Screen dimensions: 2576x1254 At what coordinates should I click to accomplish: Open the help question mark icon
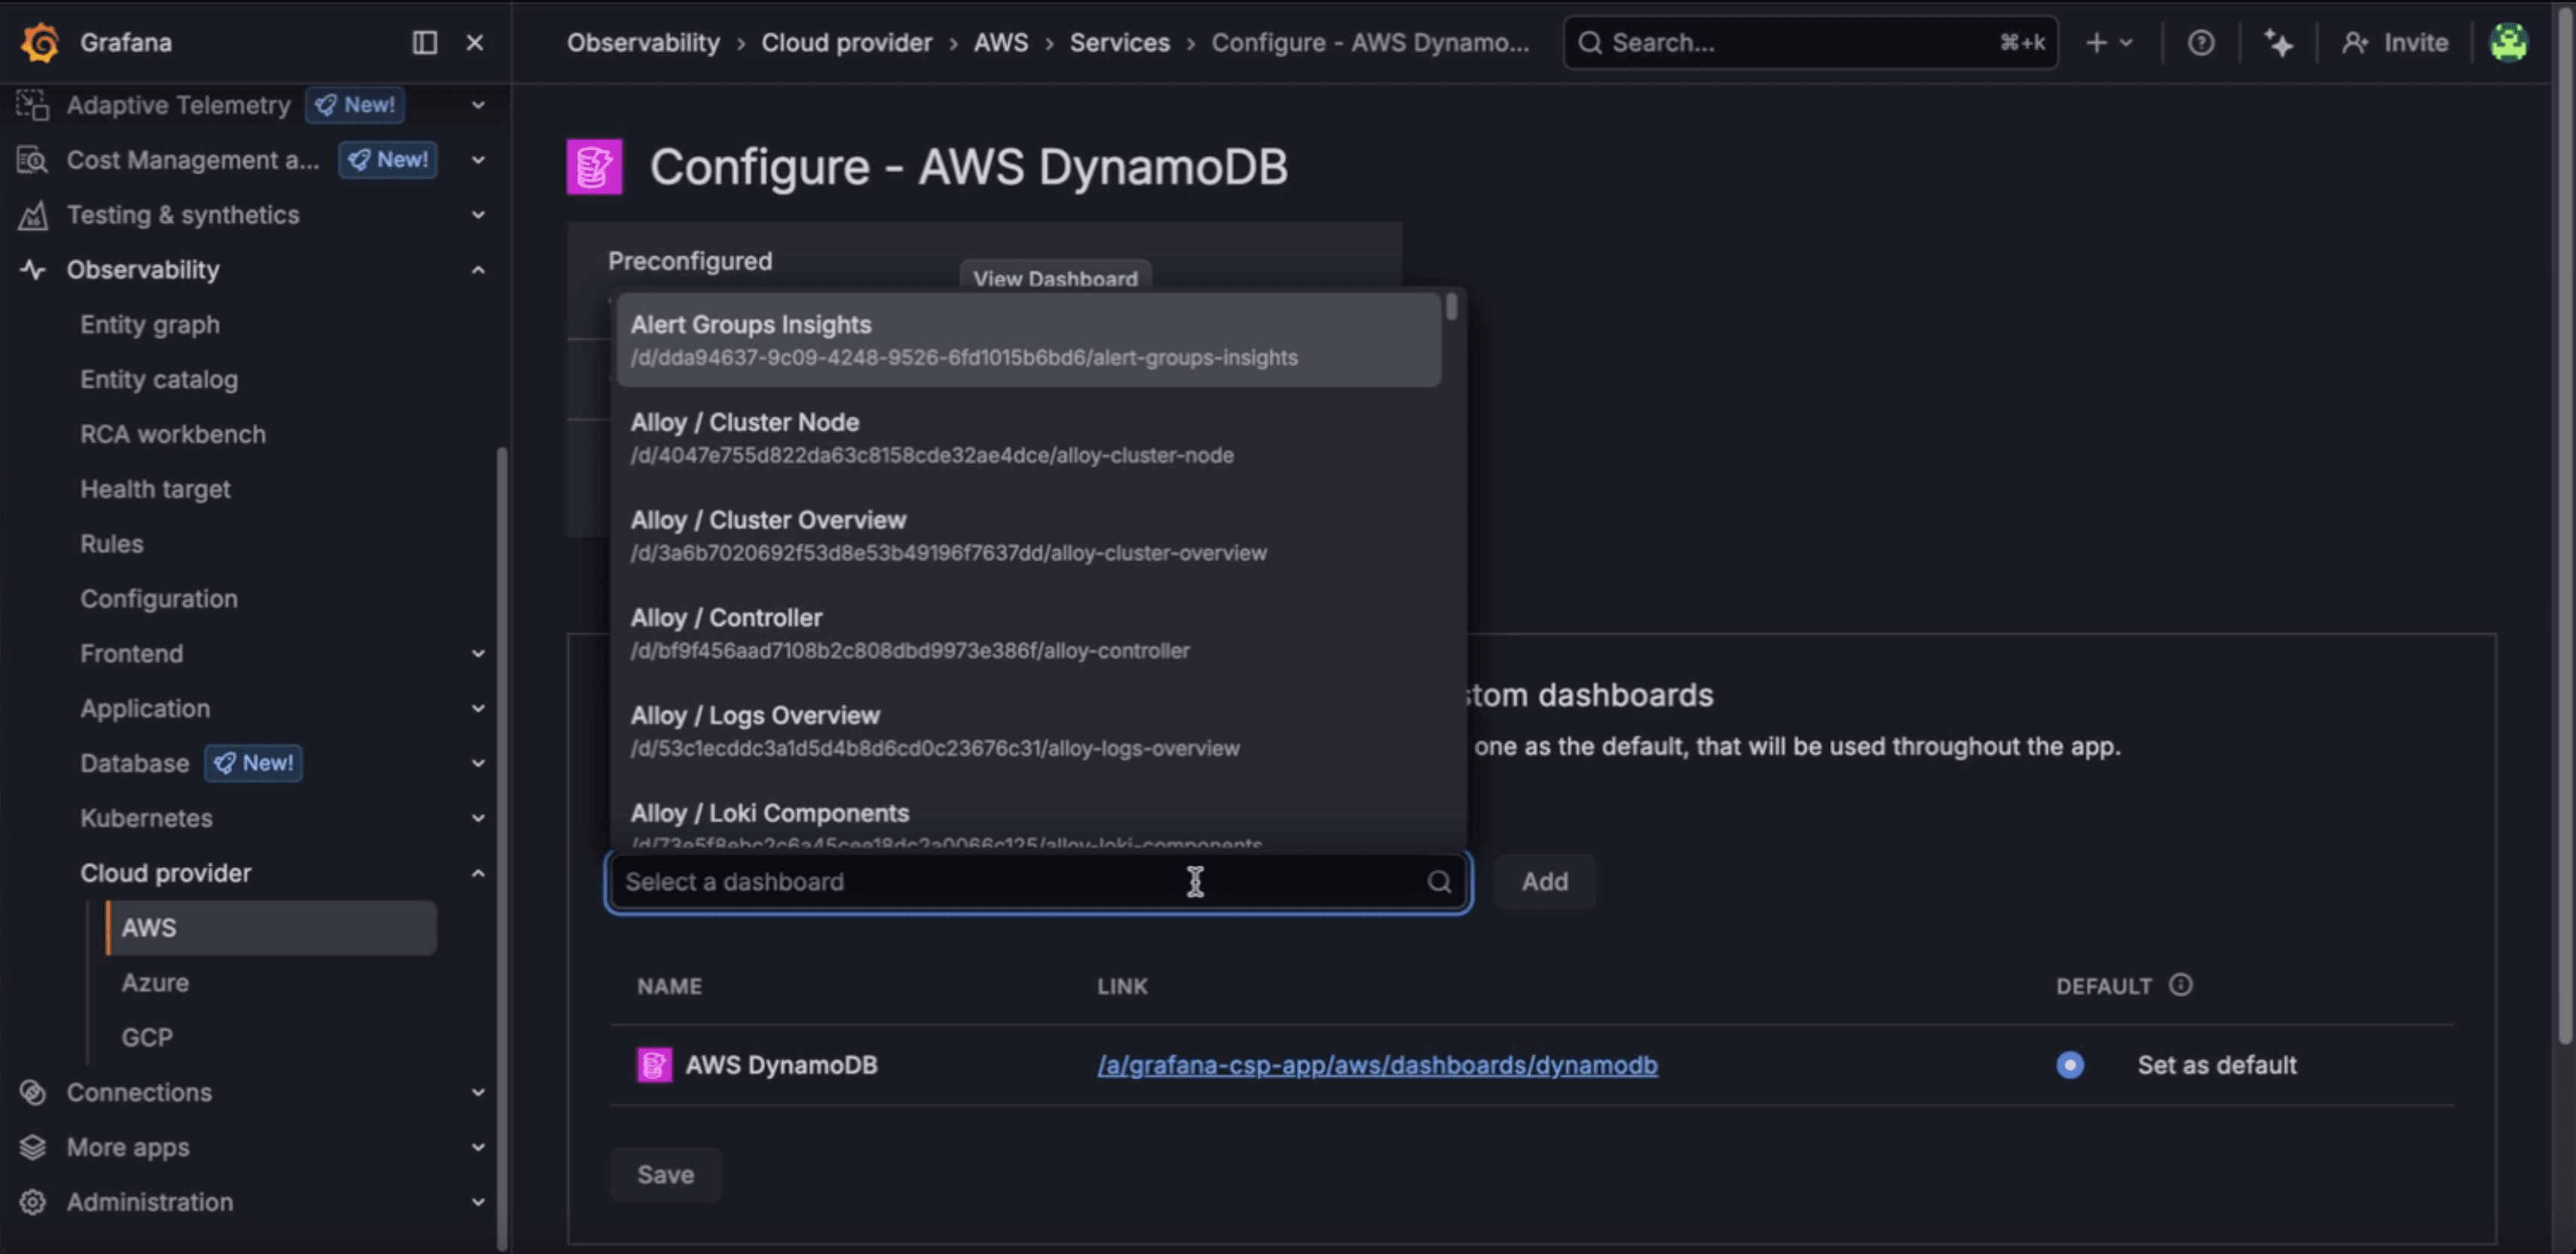[2200, 43]
